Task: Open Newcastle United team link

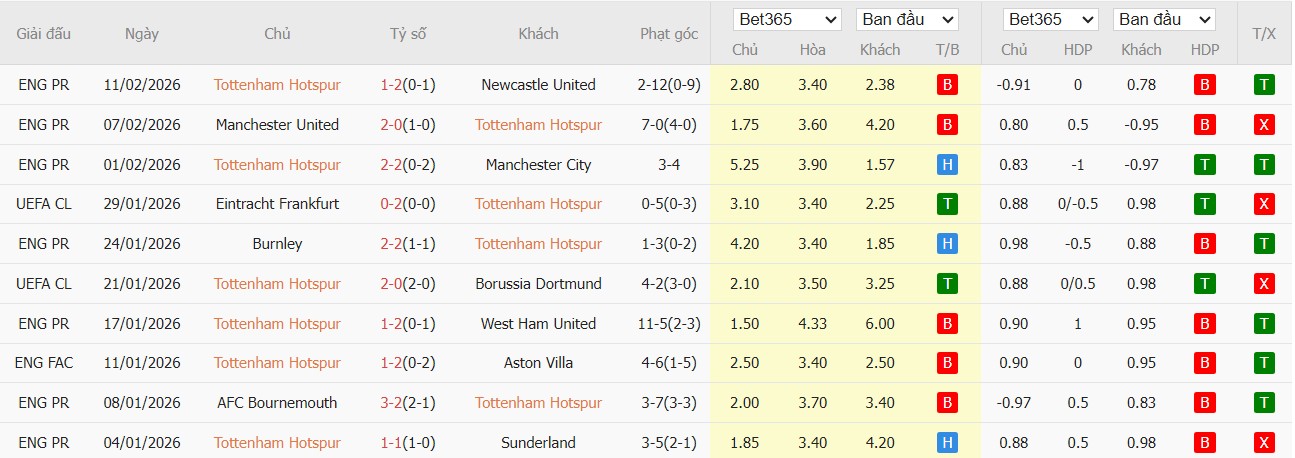Action: [538, 85]
